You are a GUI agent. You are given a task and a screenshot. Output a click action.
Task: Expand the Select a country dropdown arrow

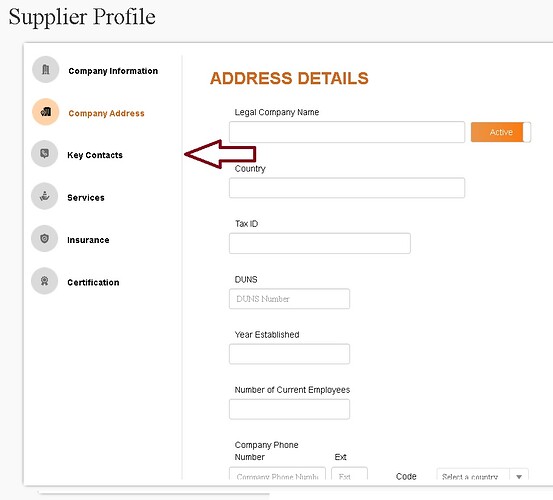[x=519, y=476]
